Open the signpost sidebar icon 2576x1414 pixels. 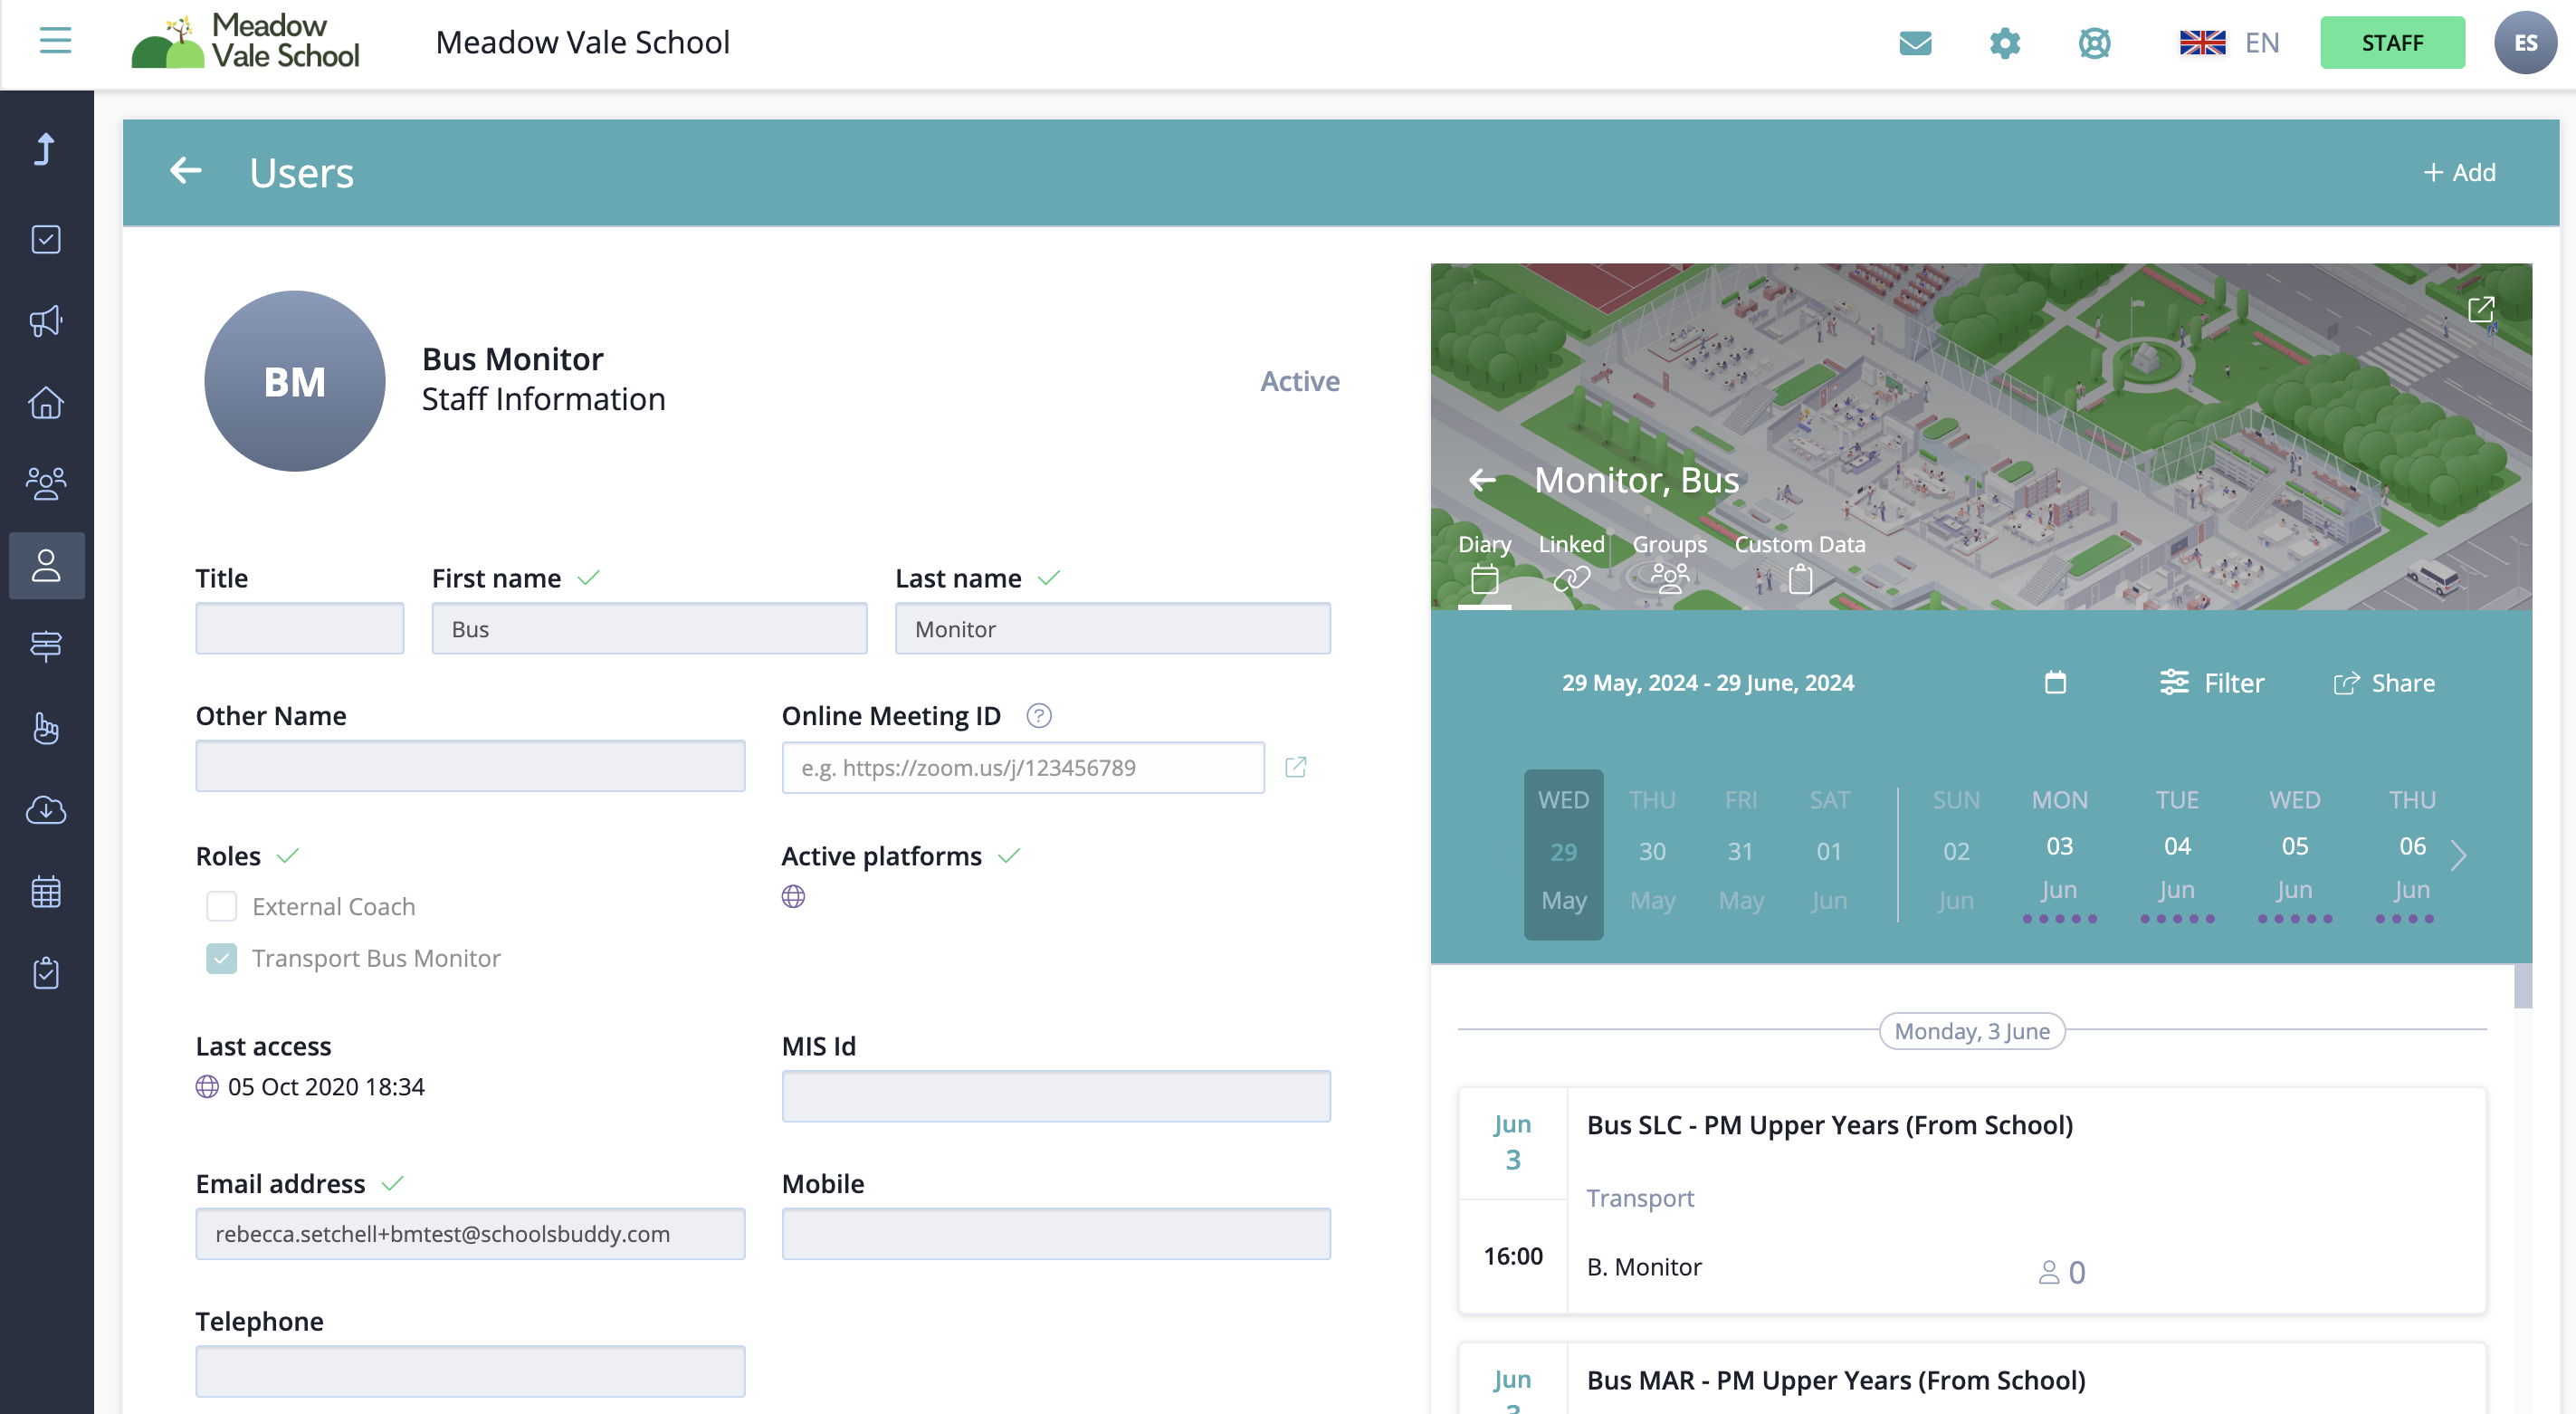click(46, 647)
